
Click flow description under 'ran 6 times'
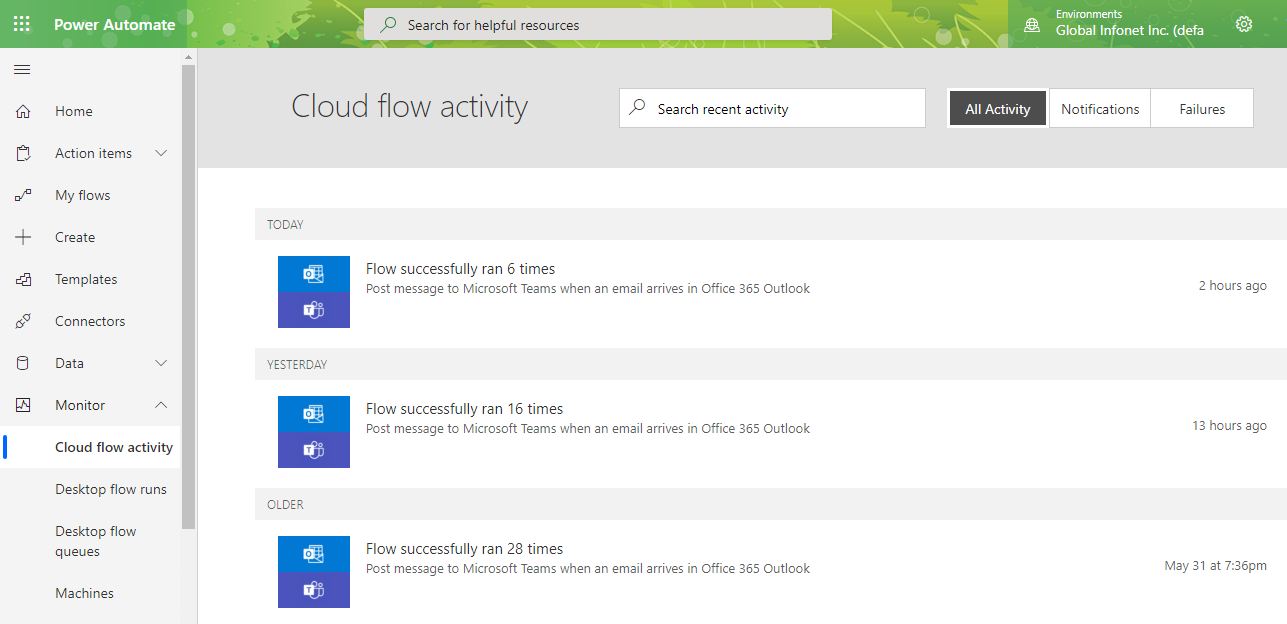(x=588, y=289)
